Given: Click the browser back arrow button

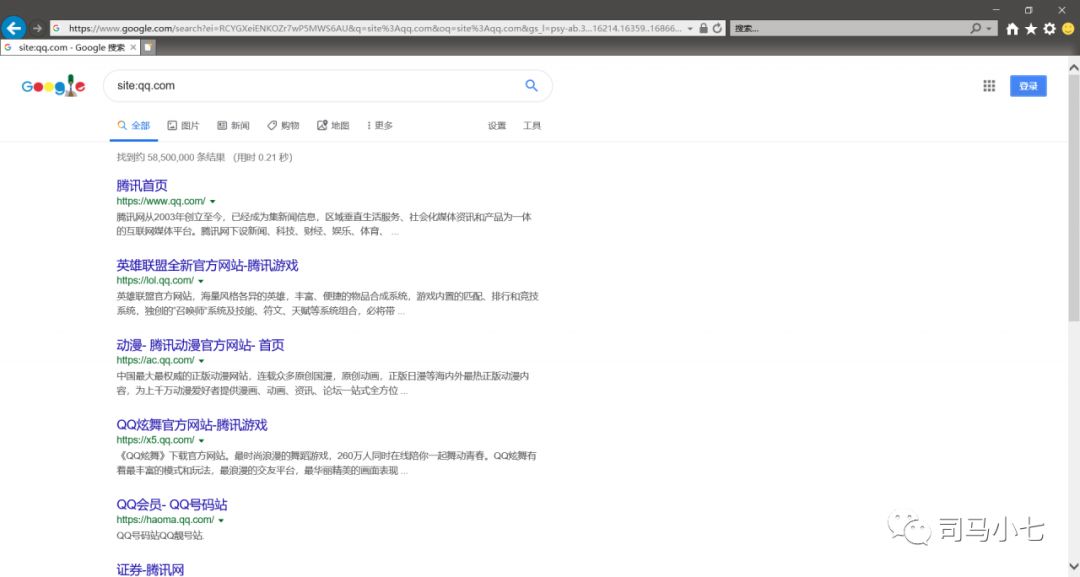Looking at the screenshot, I should [x=14, y=28].
